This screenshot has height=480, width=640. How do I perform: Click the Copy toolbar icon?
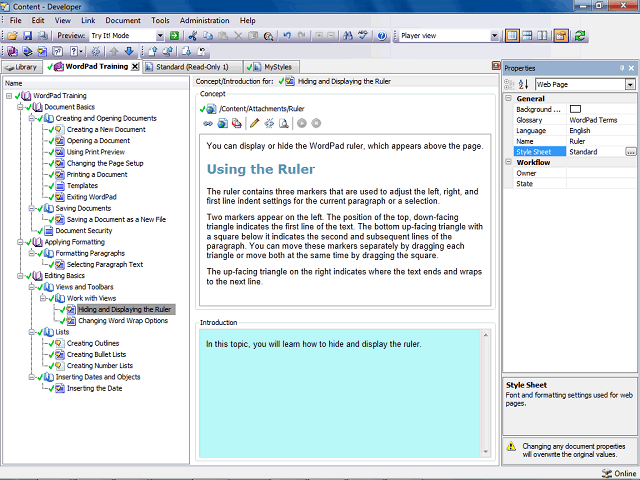(x=208, y=36)
